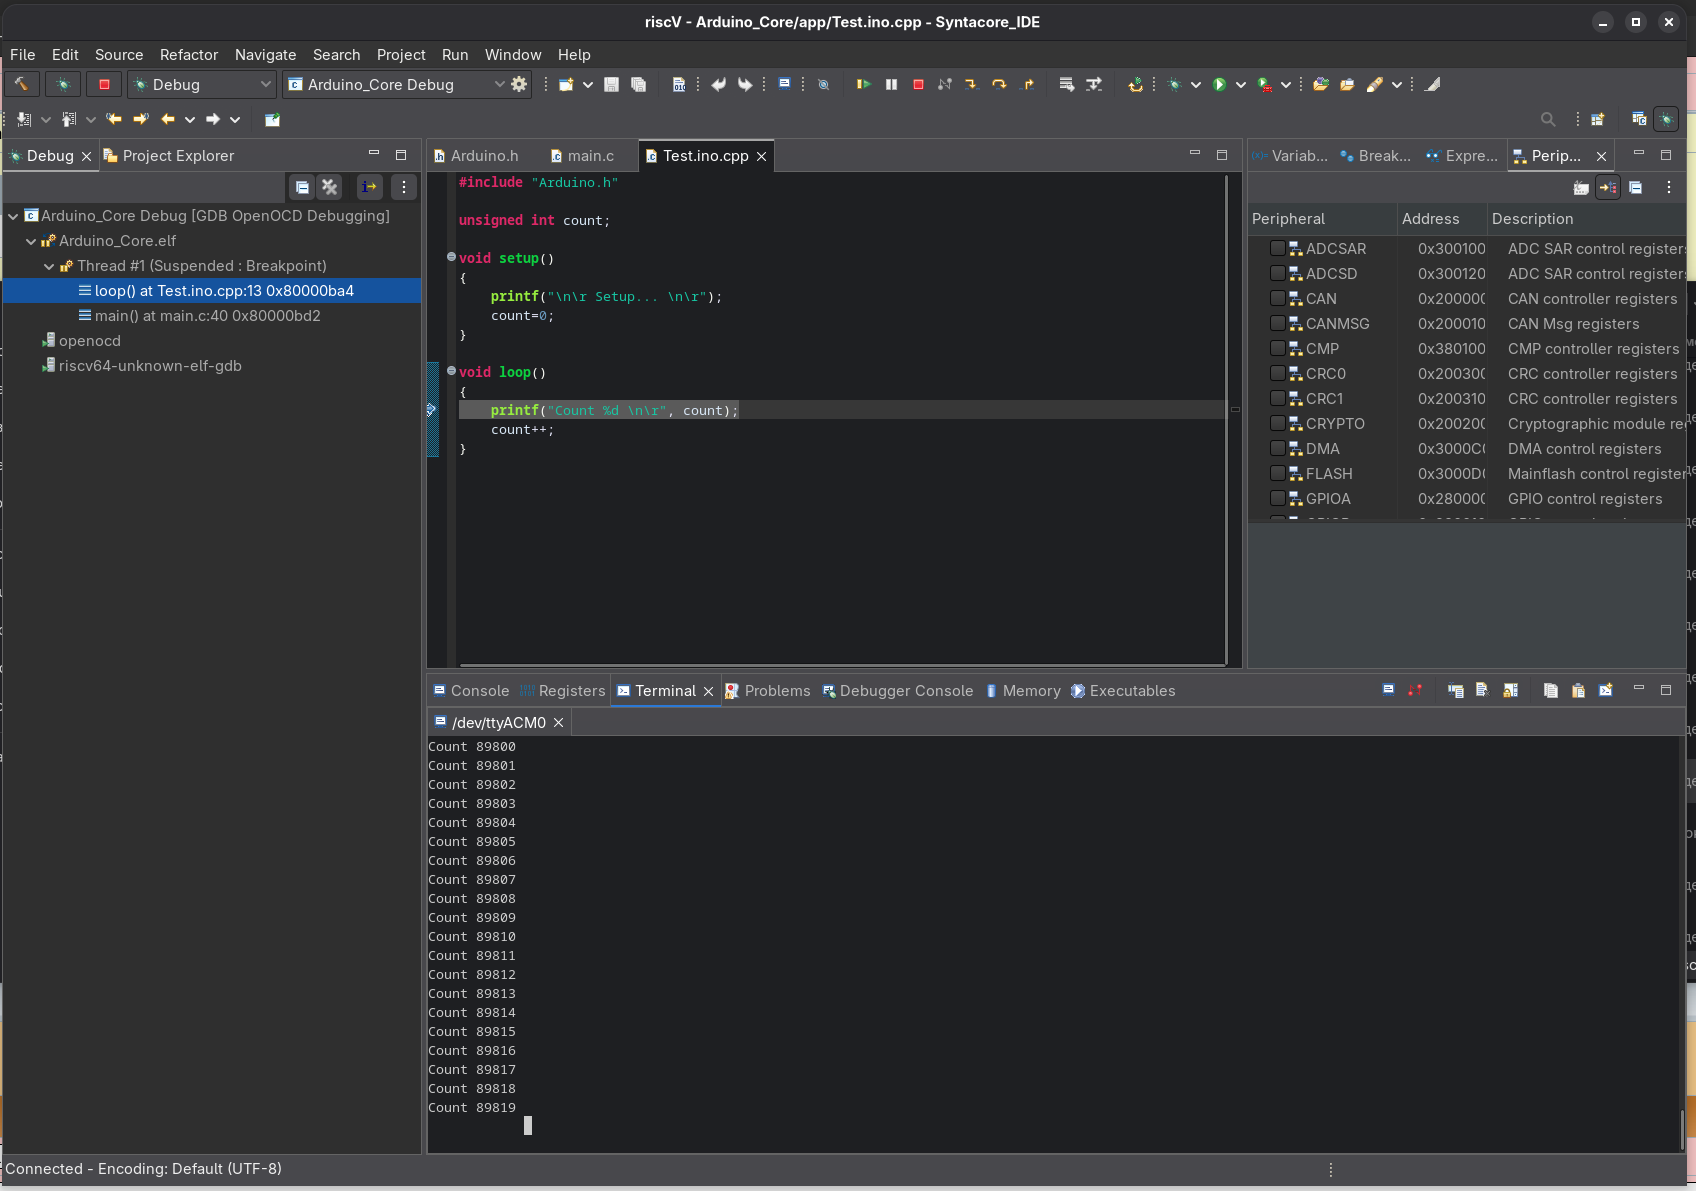Enable the GPIOA peripheral checkbox
This screenshot has height=1191, width=1696.
point(1277,498)
